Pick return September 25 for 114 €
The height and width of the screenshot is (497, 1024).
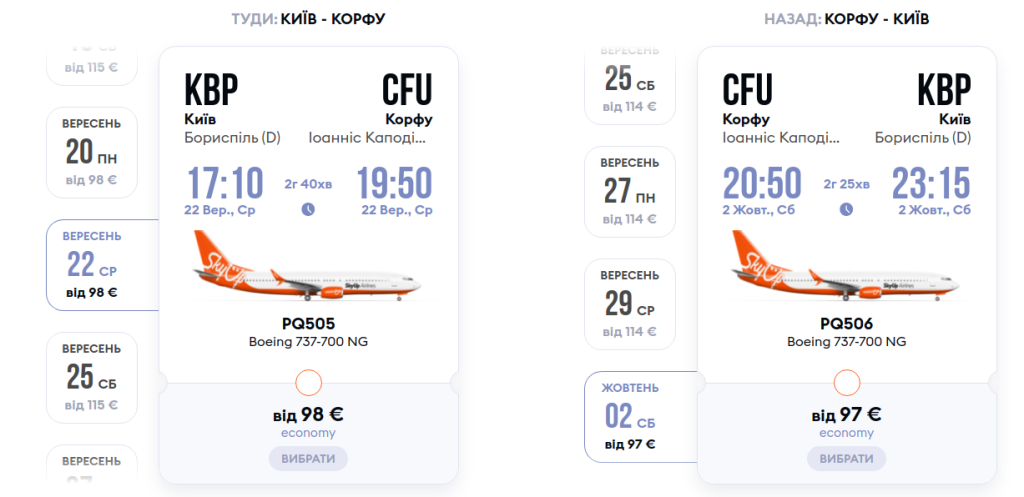pyautogui.click(x=630, y=80)
